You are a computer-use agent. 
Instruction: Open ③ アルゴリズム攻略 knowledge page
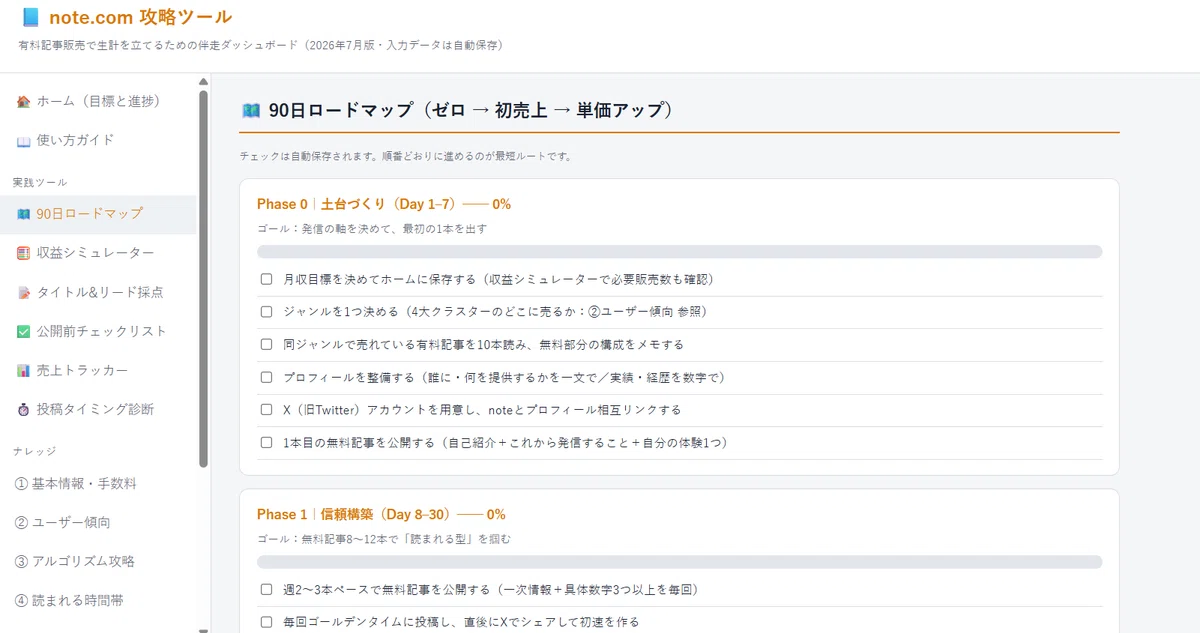coord(98,562)
